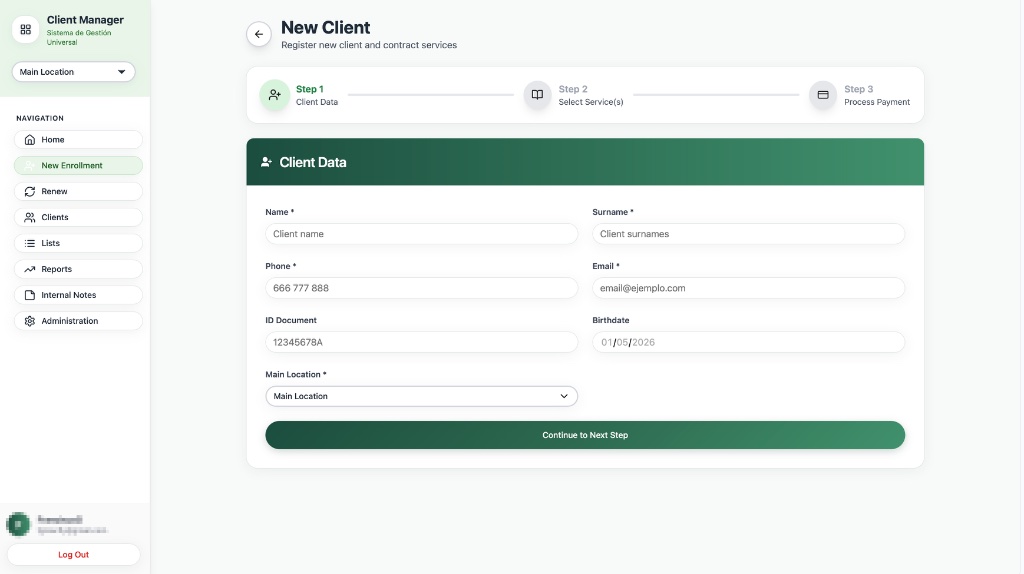
Task: Click the red Log Out button
Action: [x=74, y=554]
